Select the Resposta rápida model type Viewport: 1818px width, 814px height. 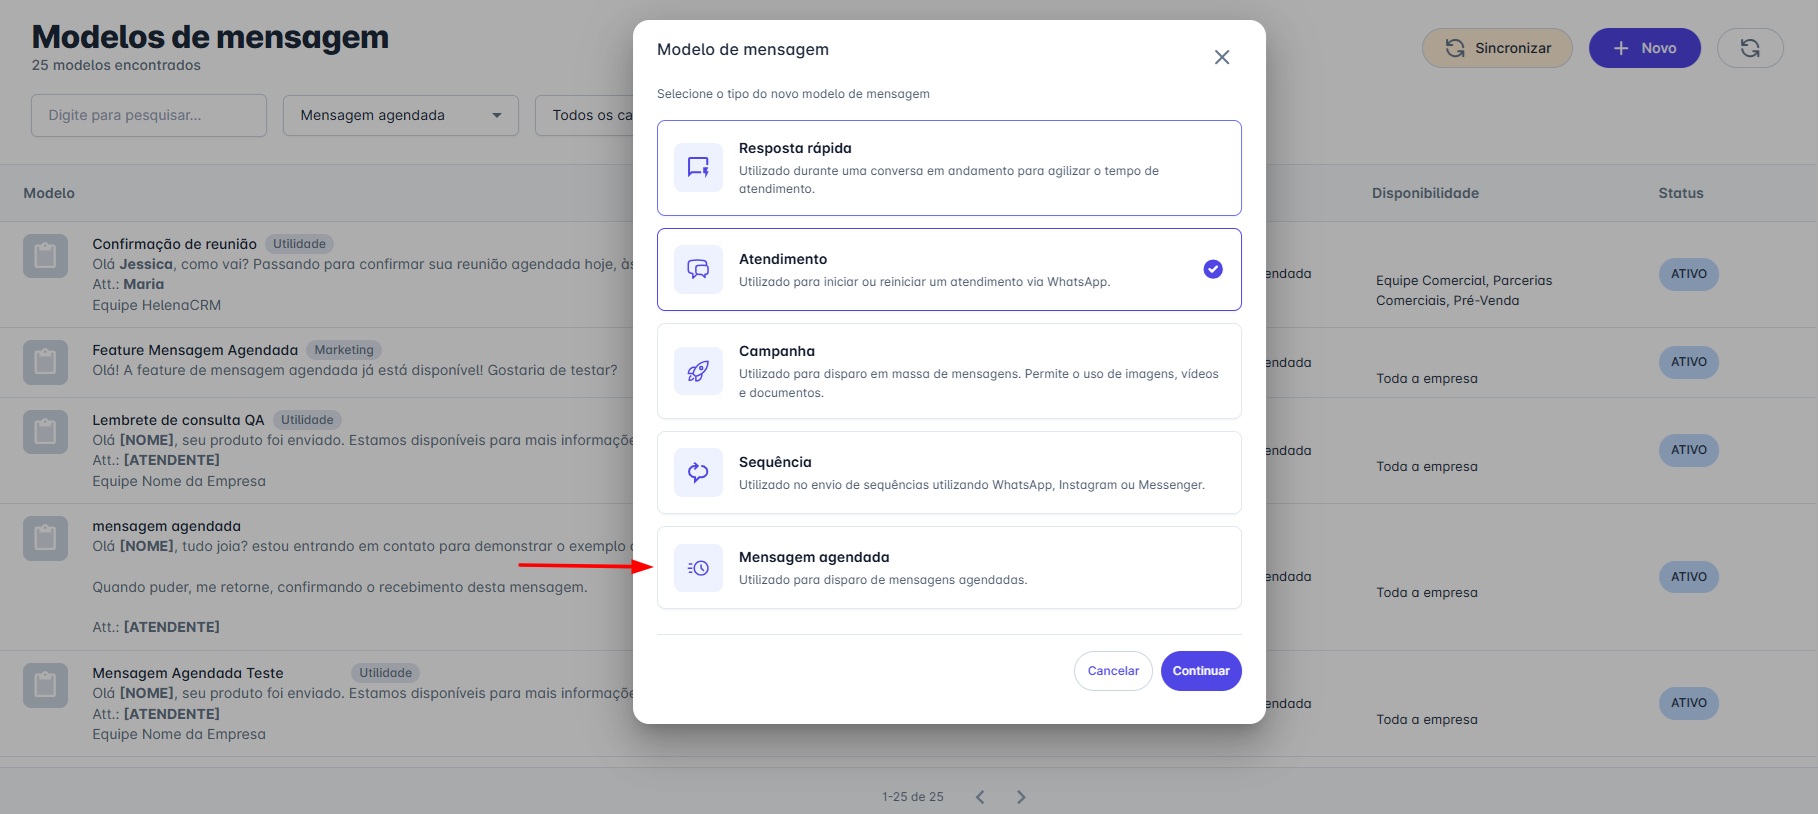coord(948,168)
